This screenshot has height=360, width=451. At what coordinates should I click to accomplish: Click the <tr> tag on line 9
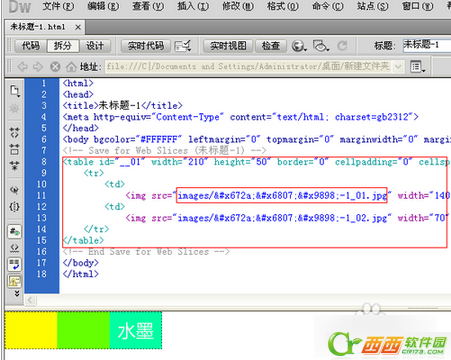point(94,173)
